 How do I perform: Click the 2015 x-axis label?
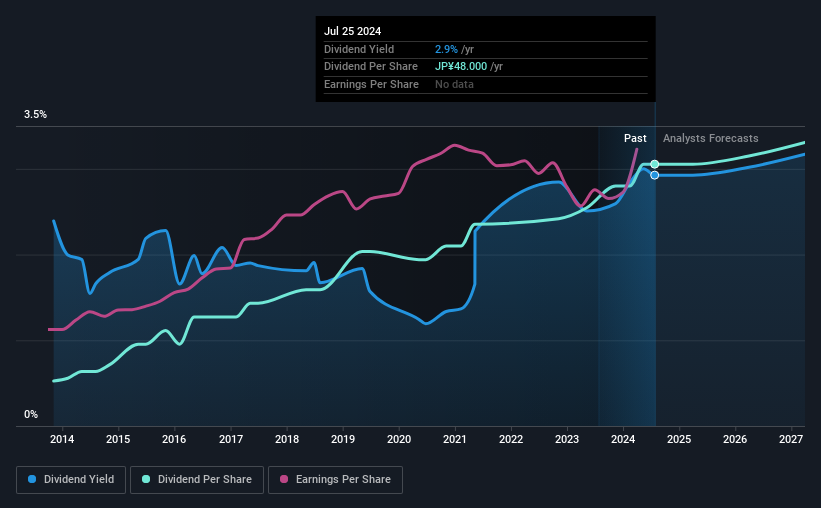pos(118,439)
